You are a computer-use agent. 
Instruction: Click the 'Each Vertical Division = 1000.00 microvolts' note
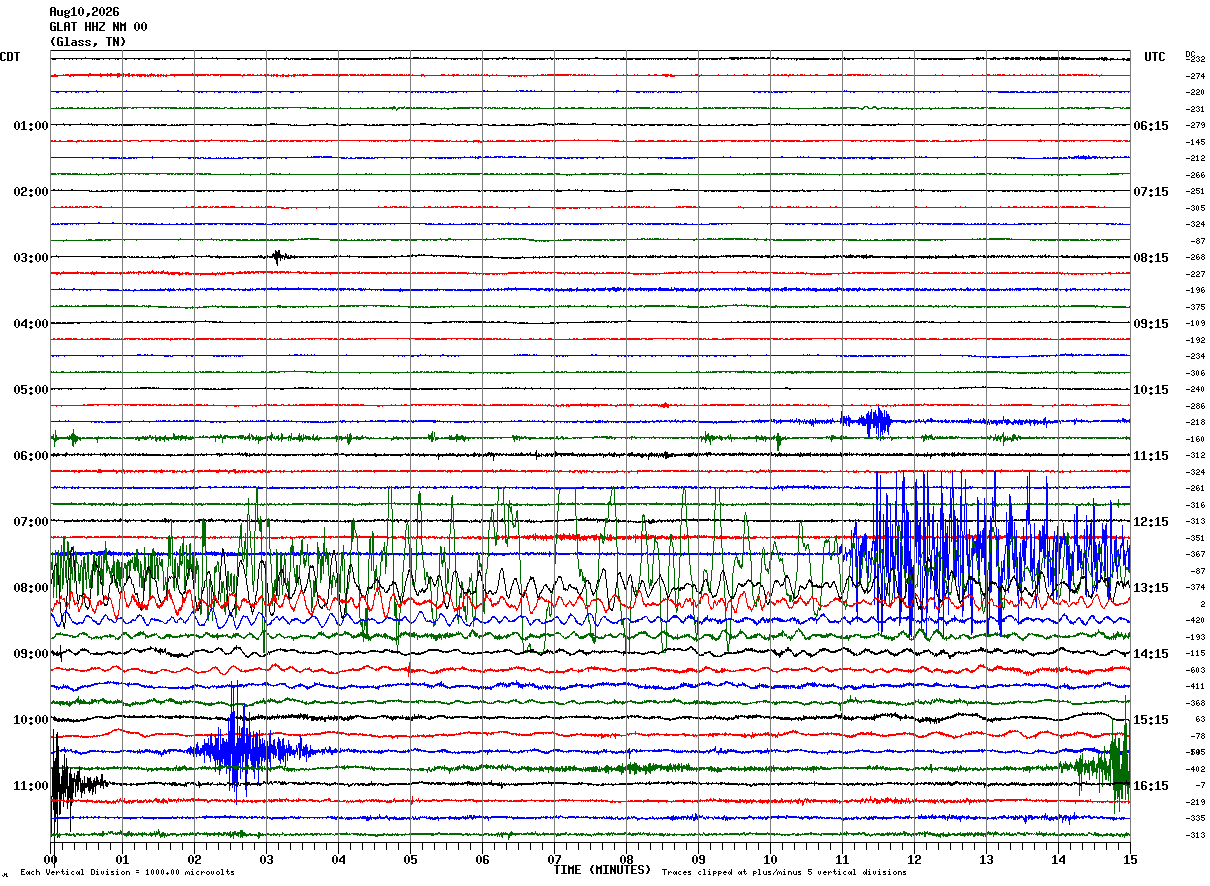pyautogui.click(x=127, y=873)
